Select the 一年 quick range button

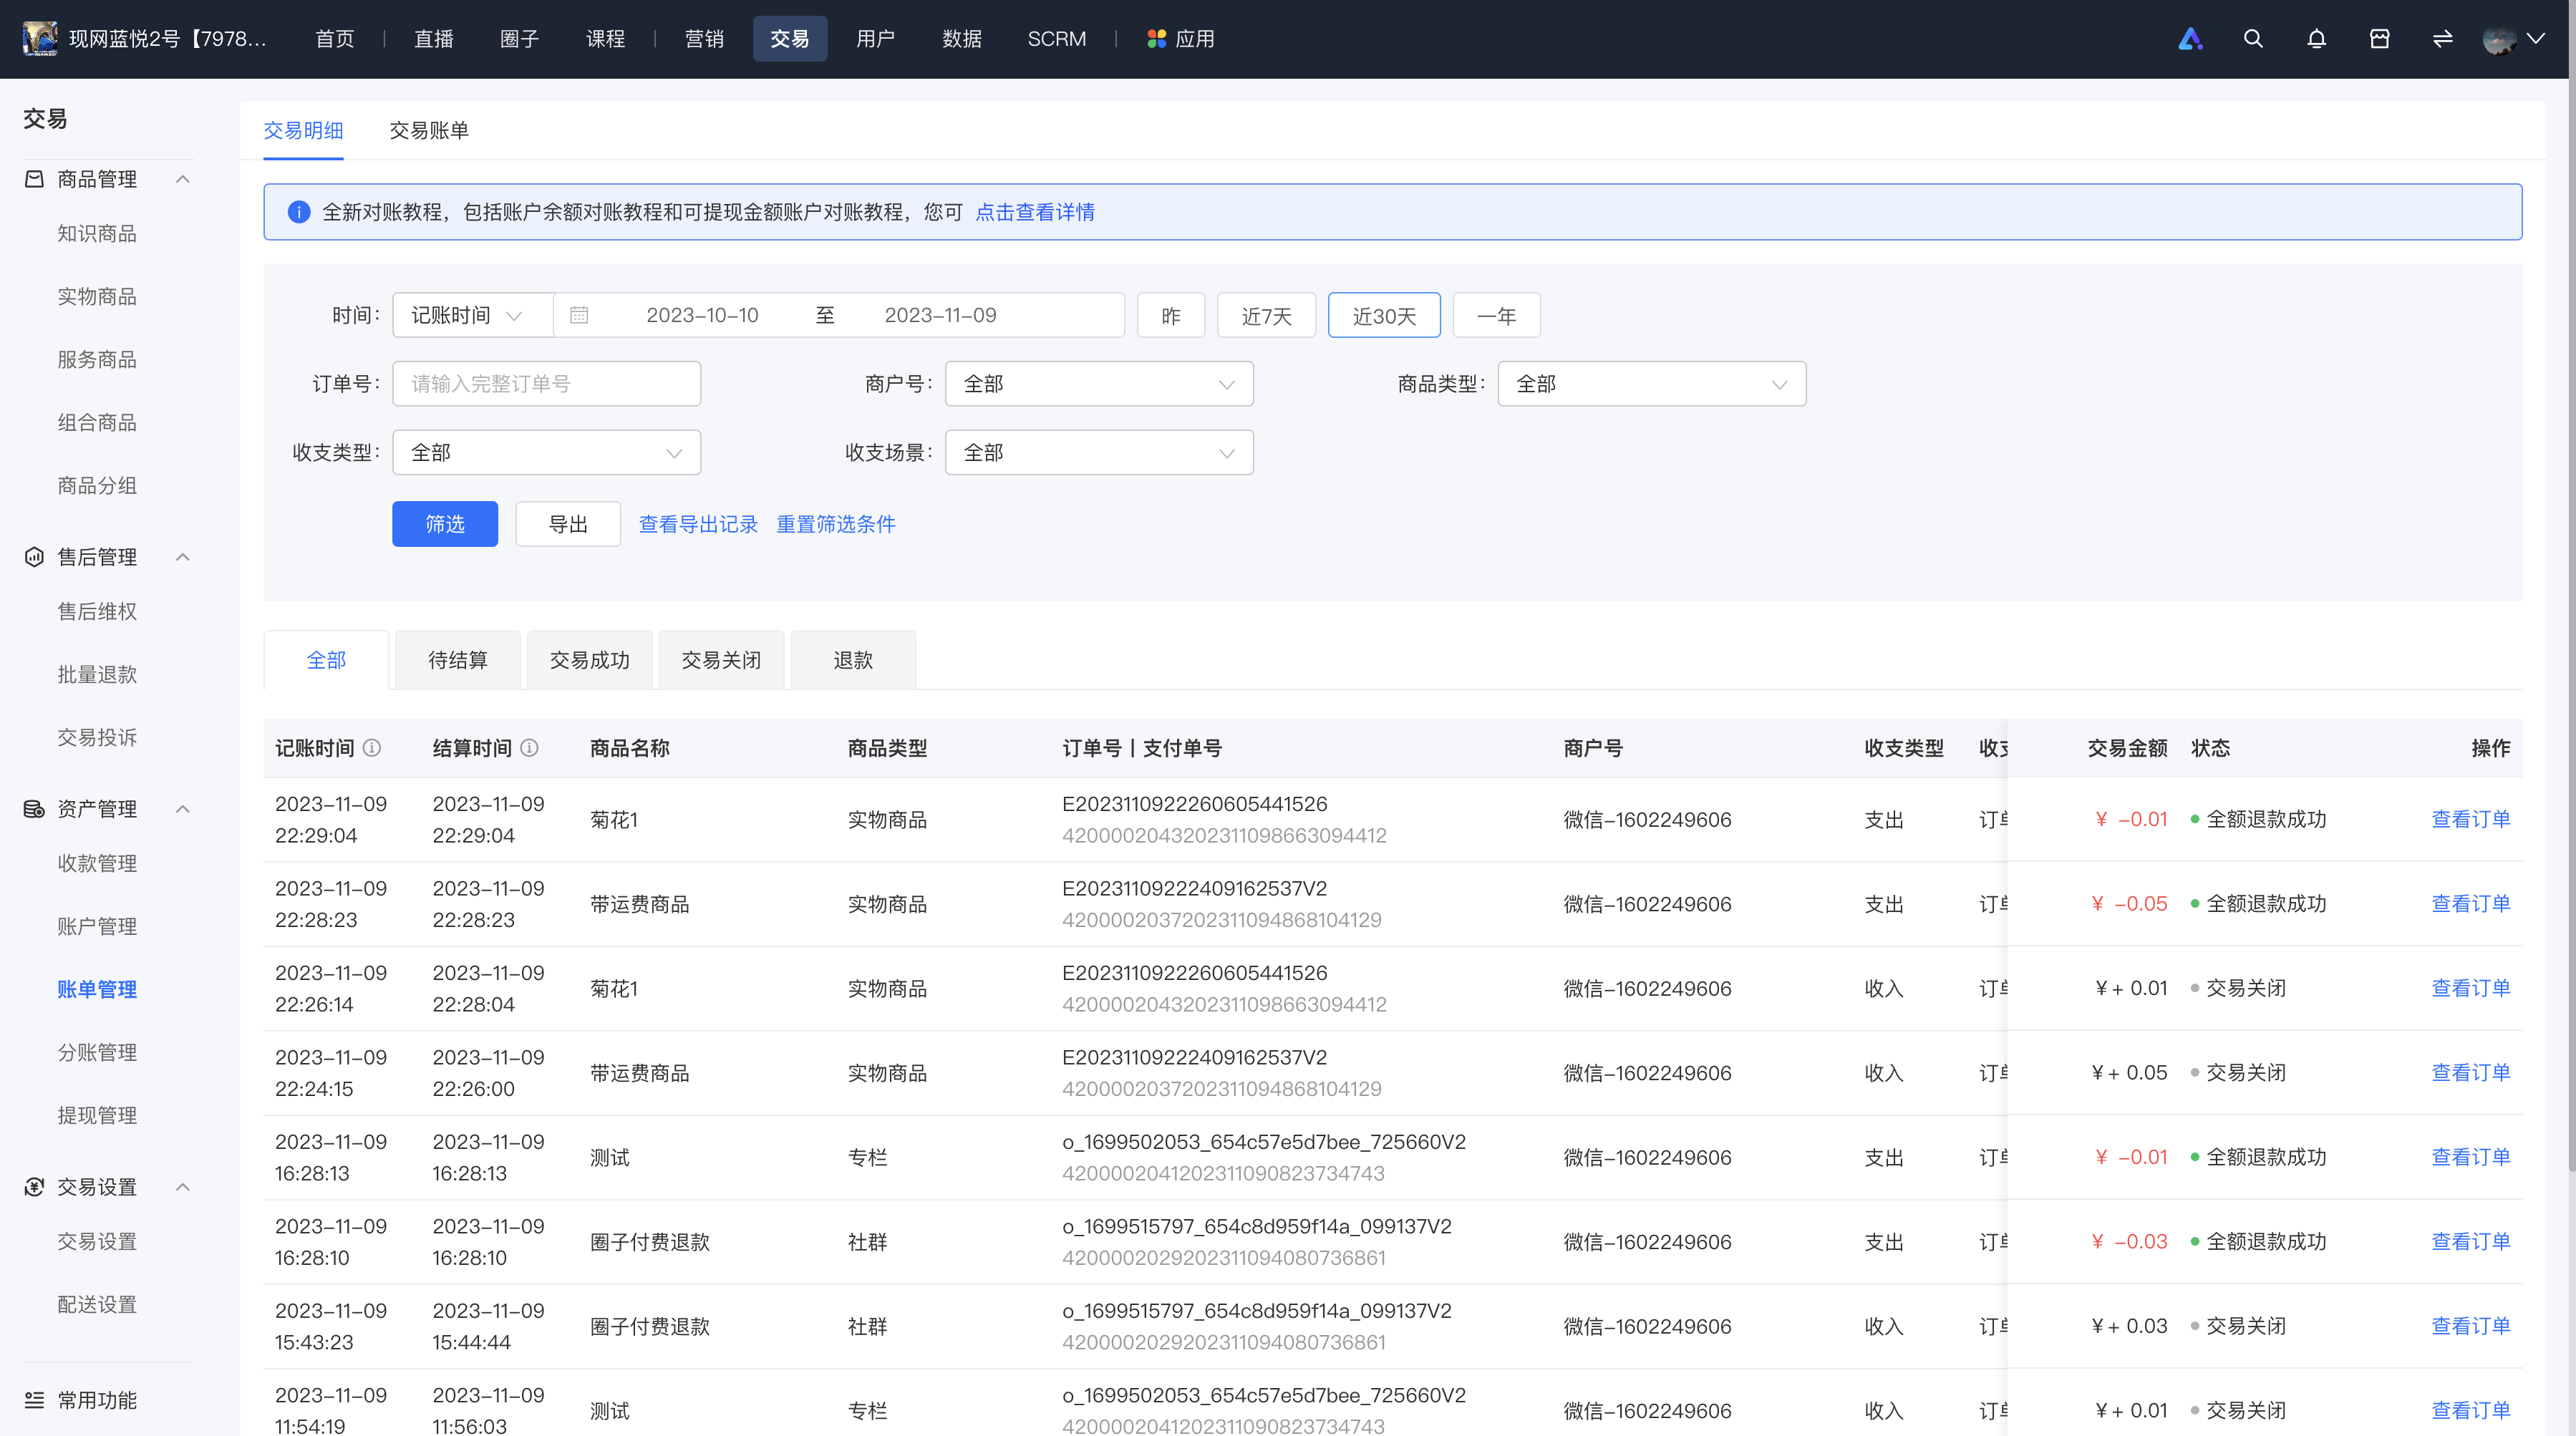[x=1496, y=316]
